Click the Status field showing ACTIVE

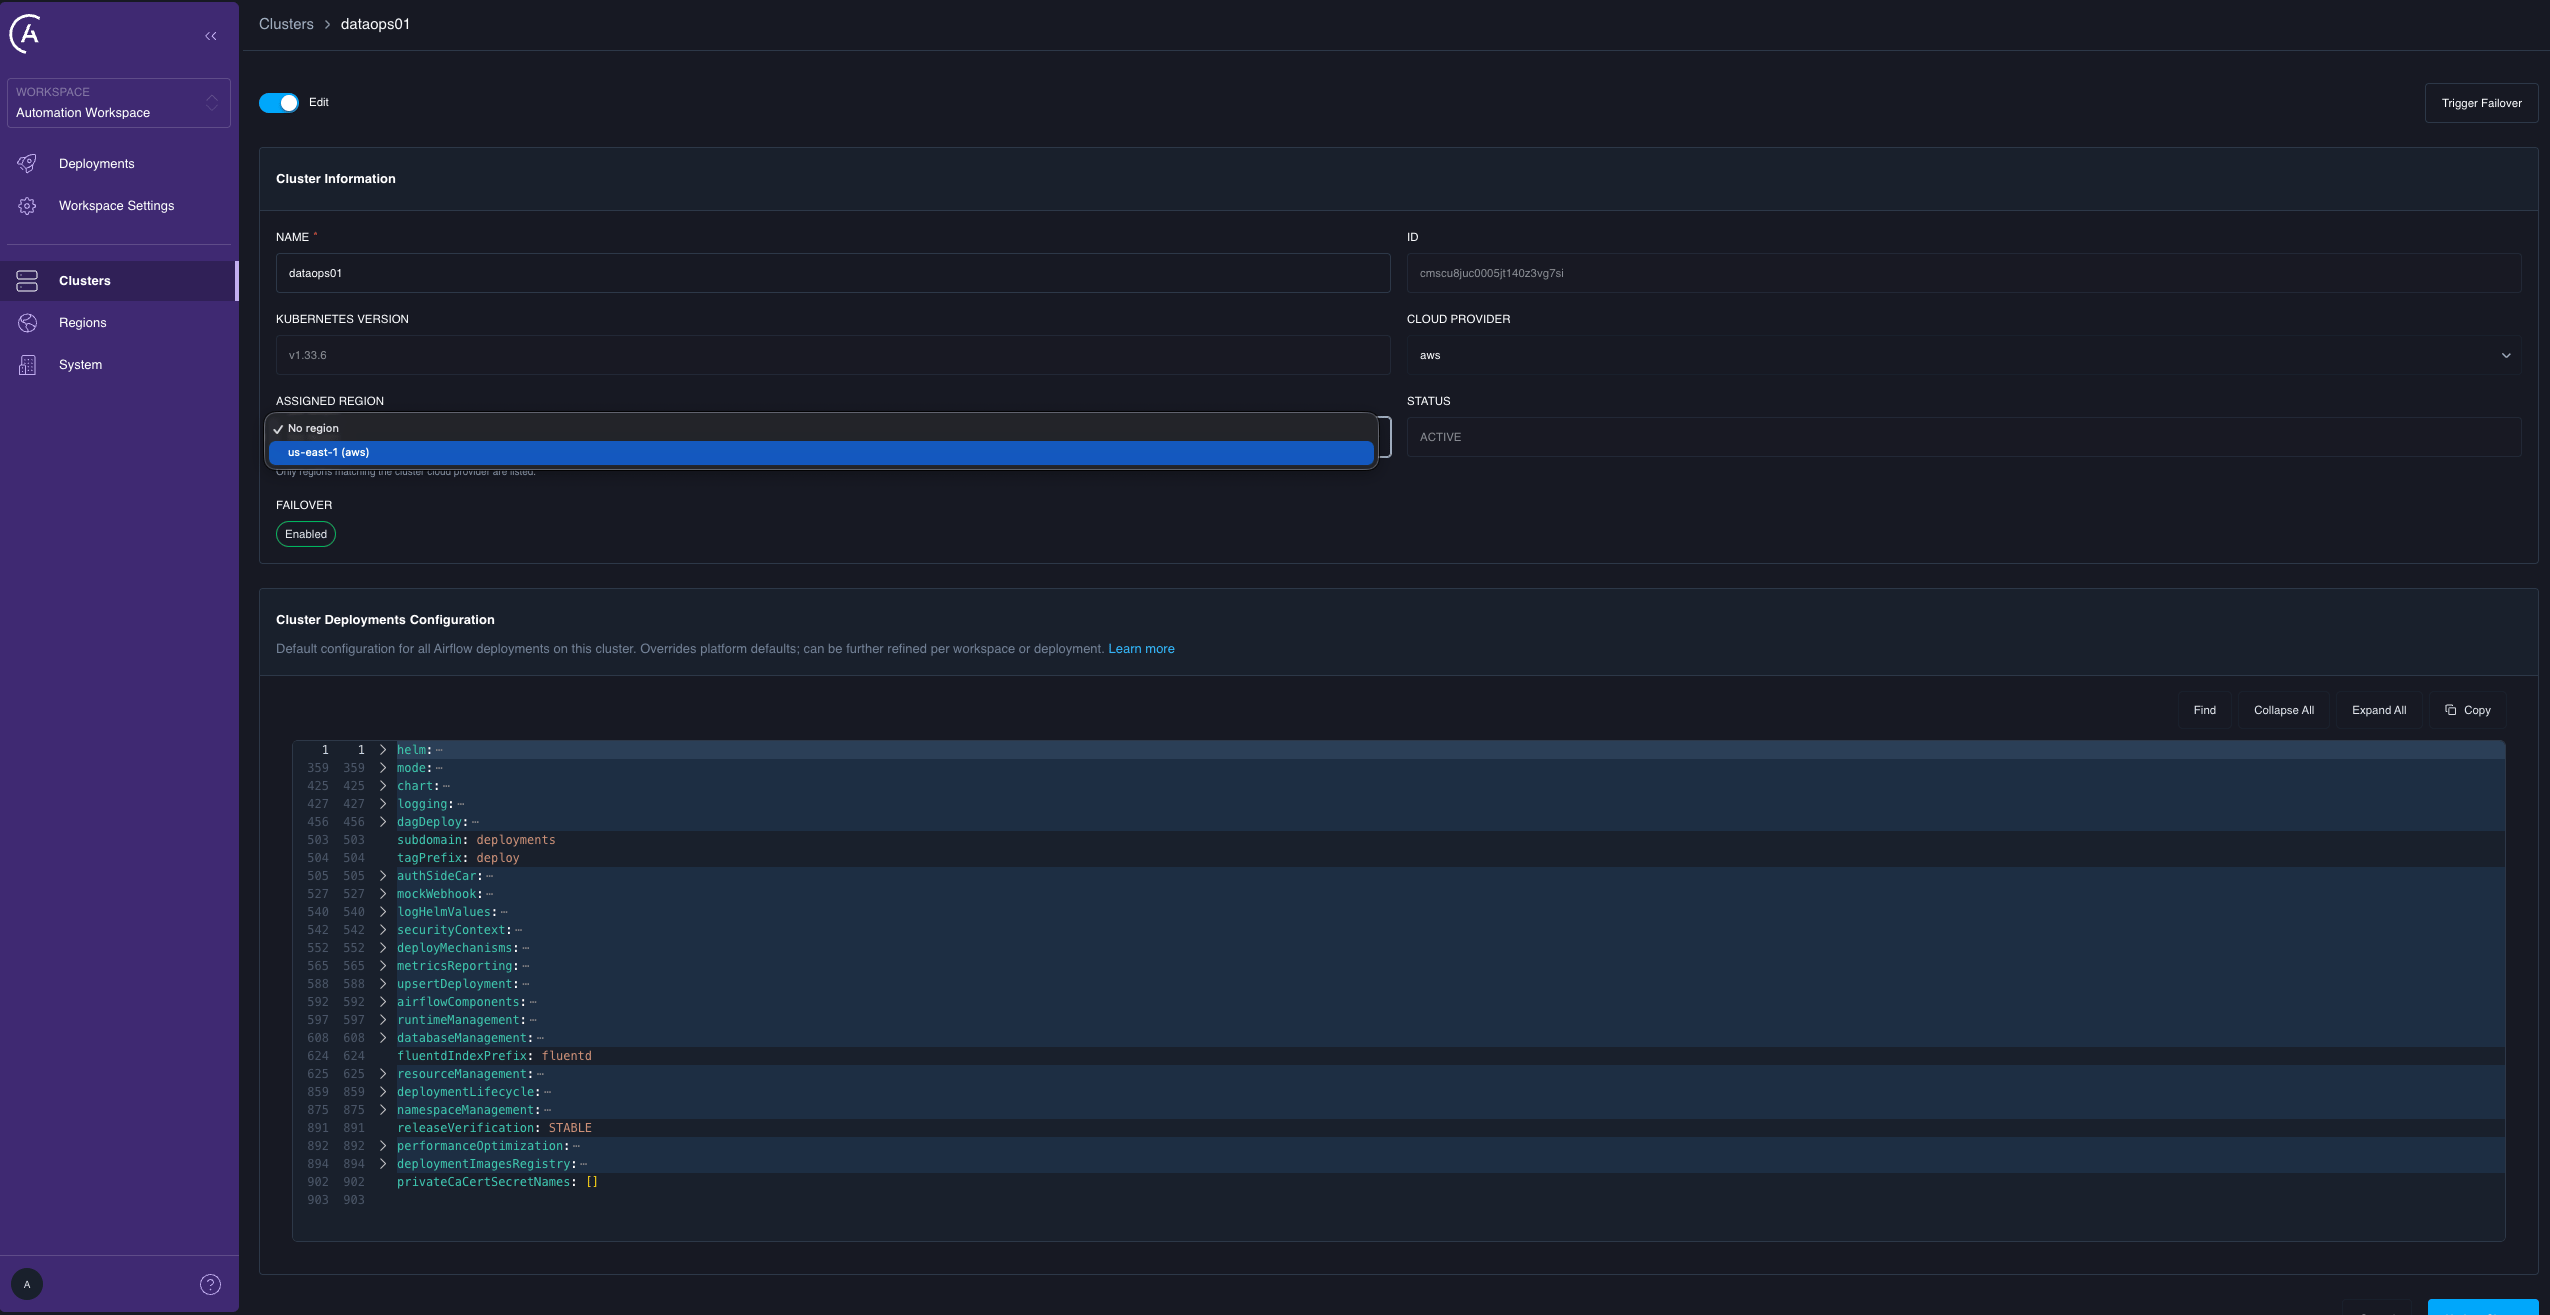pyautogui.click(x=1964, y=437)
